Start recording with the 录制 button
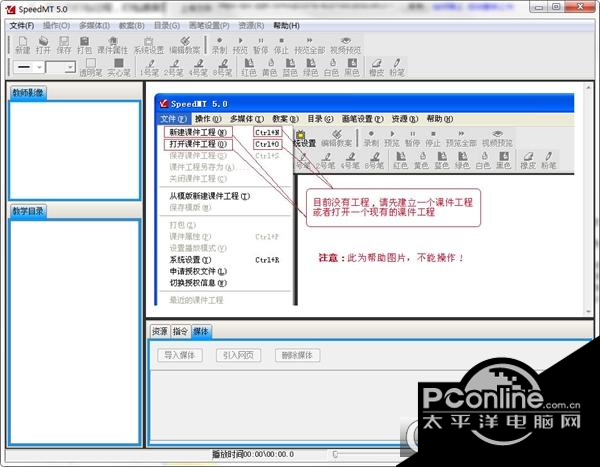Screen dimensions: 600x467 tap(219, 45)
